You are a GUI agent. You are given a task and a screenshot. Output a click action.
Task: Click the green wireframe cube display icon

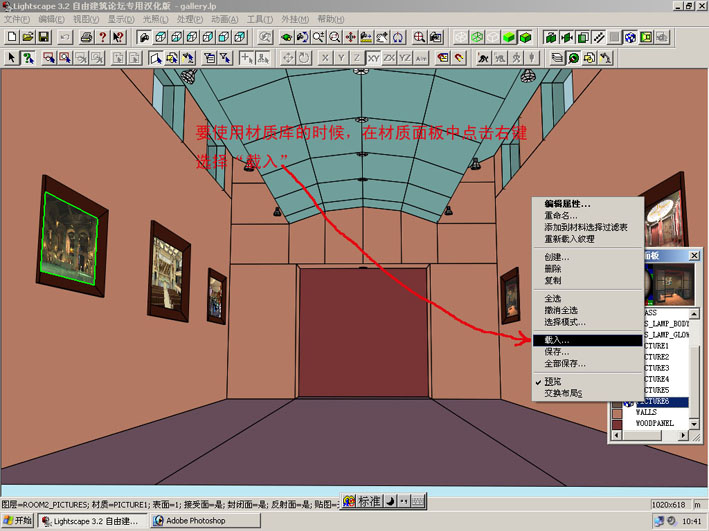pyautogui.click(x=477, y=37)
